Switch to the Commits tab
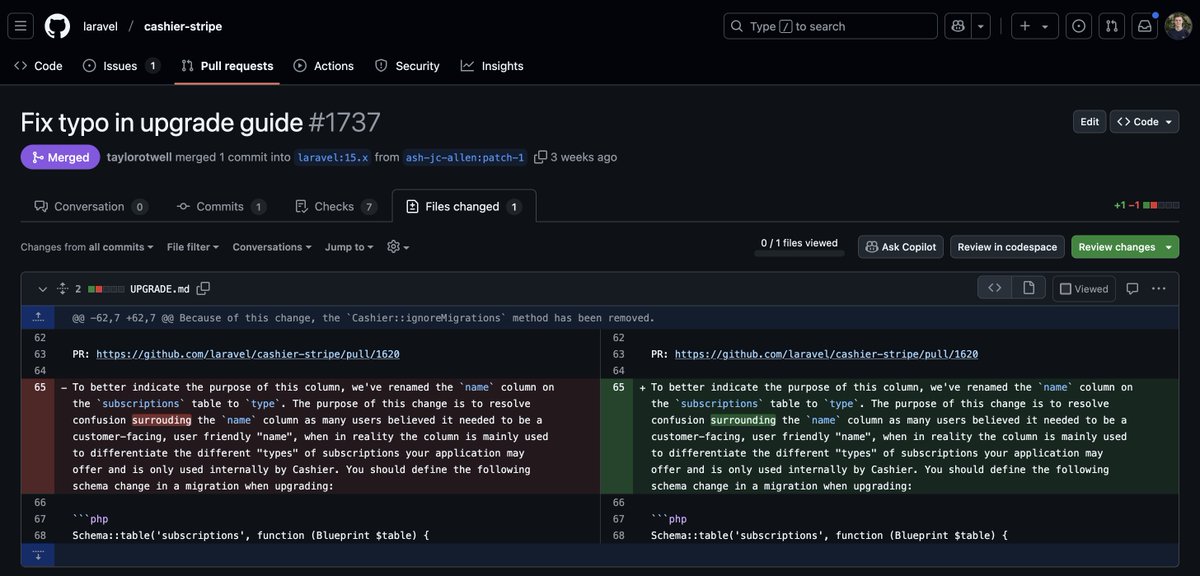1200x576 pixels. [x=221, y=206]
